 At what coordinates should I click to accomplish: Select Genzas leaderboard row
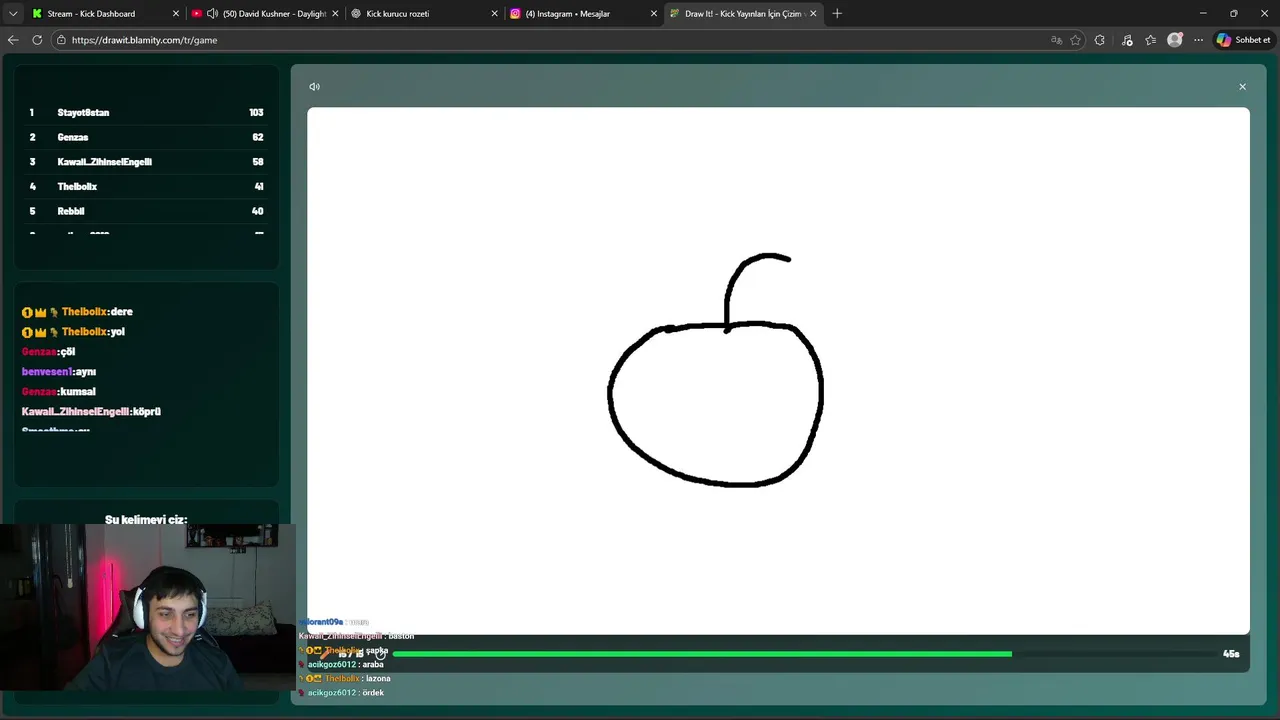146,137
